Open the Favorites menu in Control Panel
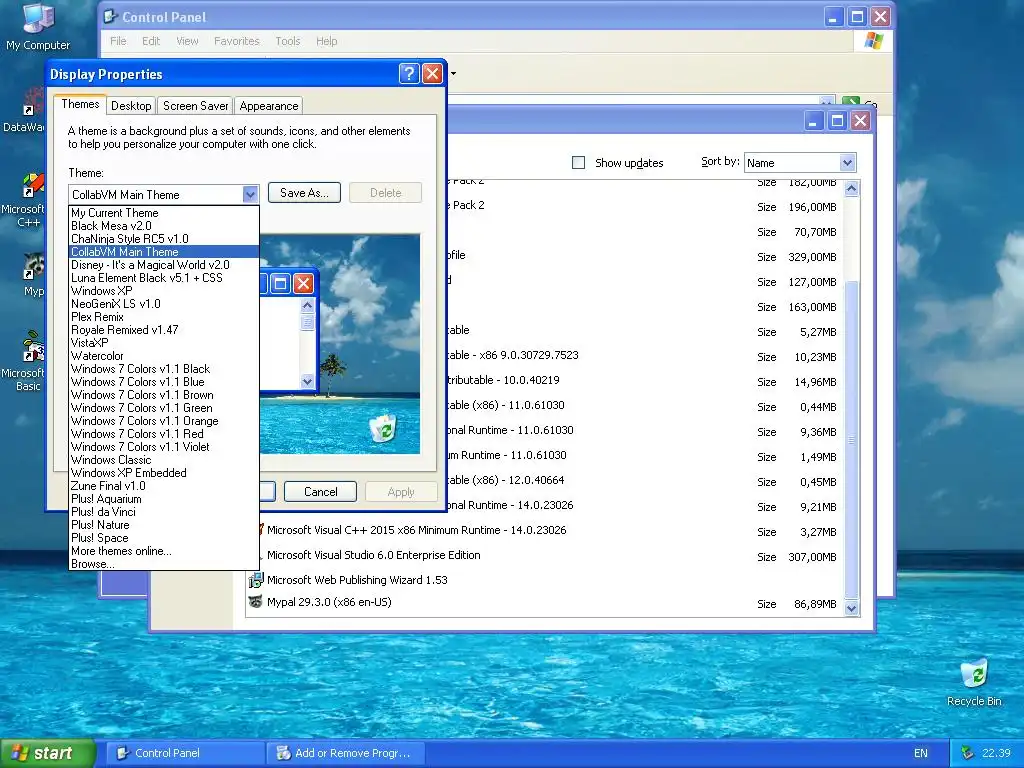1024x768 pixels. [x=236, y=41]
